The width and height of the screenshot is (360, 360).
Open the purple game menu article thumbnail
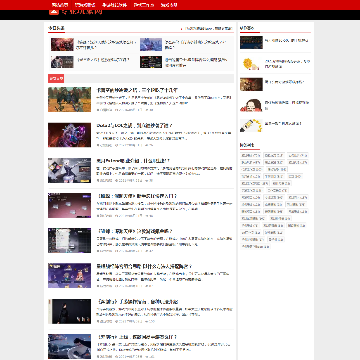point(69,276)
